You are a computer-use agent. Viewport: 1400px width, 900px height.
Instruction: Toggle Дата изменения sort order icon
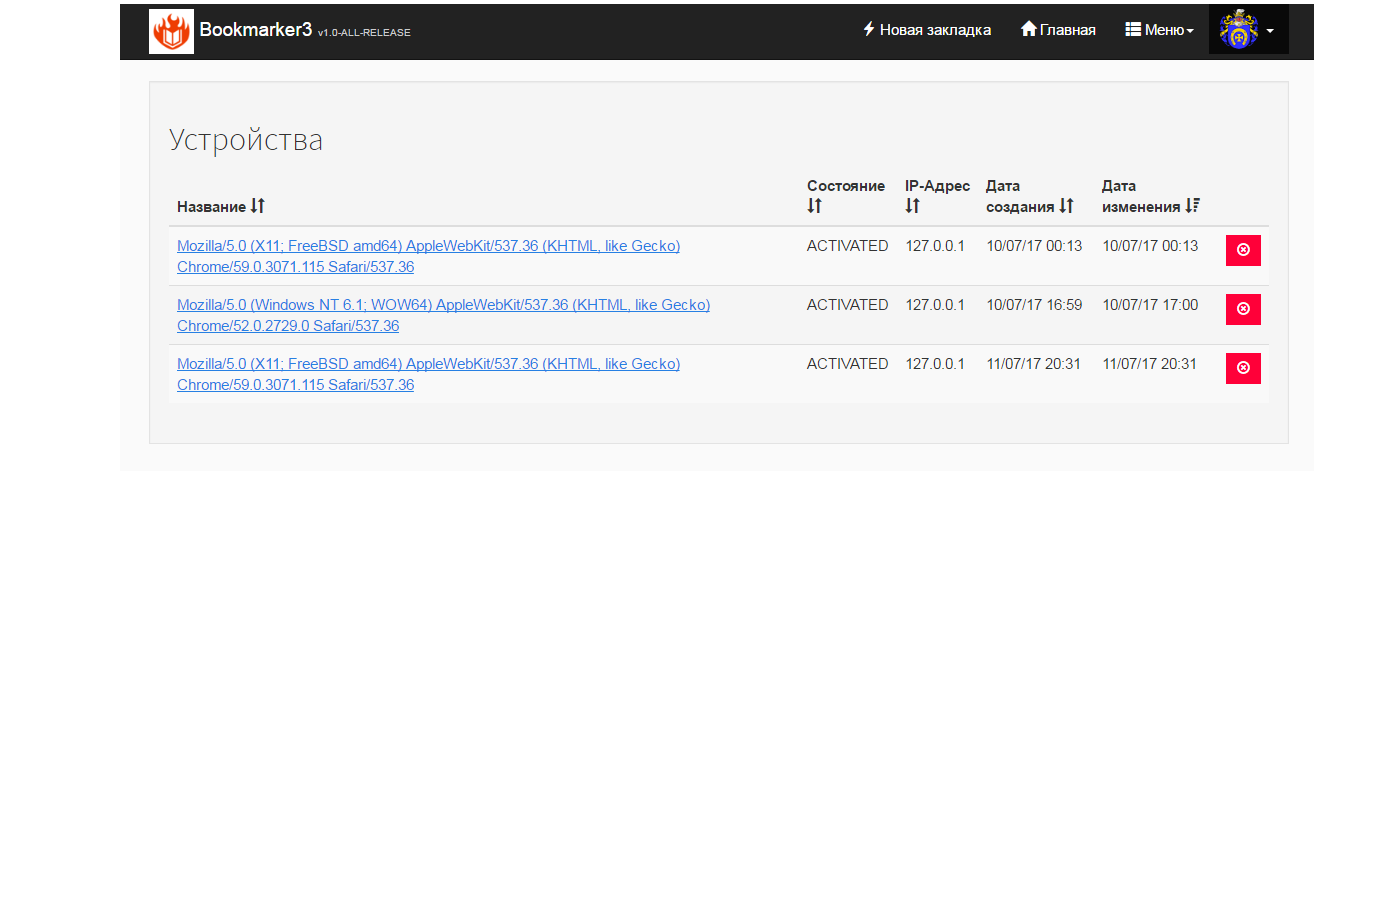coord(1192,206)
